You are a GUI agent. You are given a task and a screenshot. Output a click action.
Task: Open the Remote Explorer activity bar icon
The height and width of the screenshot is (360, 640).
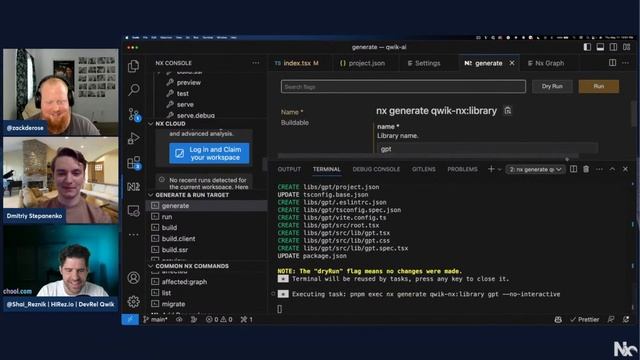pos(133,211)
